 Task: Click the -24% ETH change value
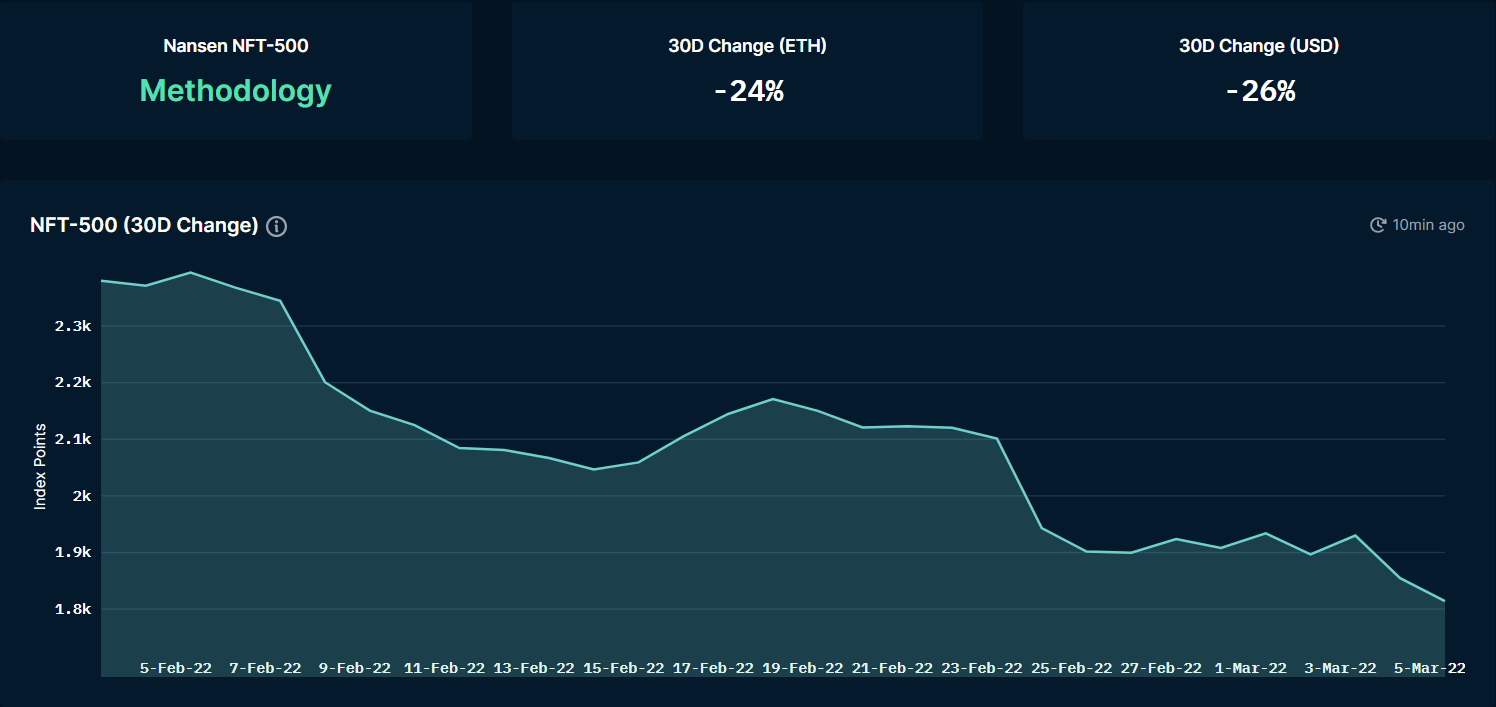click(748, 91)
